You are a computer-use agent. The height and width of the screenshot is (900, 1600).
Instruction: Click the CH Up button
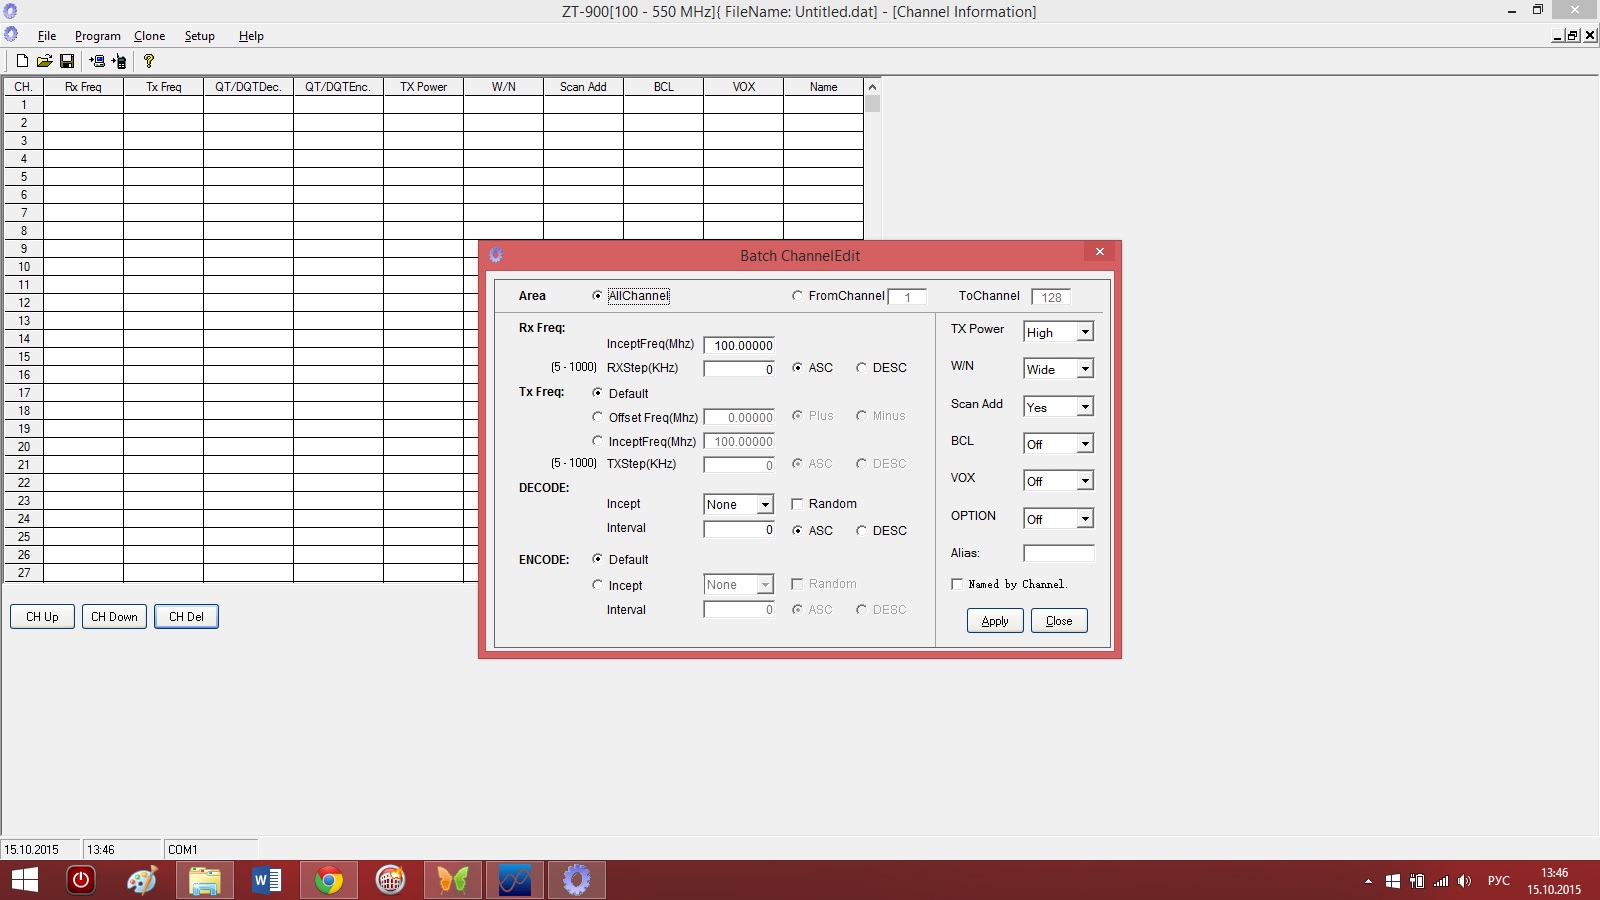(42, 616)
